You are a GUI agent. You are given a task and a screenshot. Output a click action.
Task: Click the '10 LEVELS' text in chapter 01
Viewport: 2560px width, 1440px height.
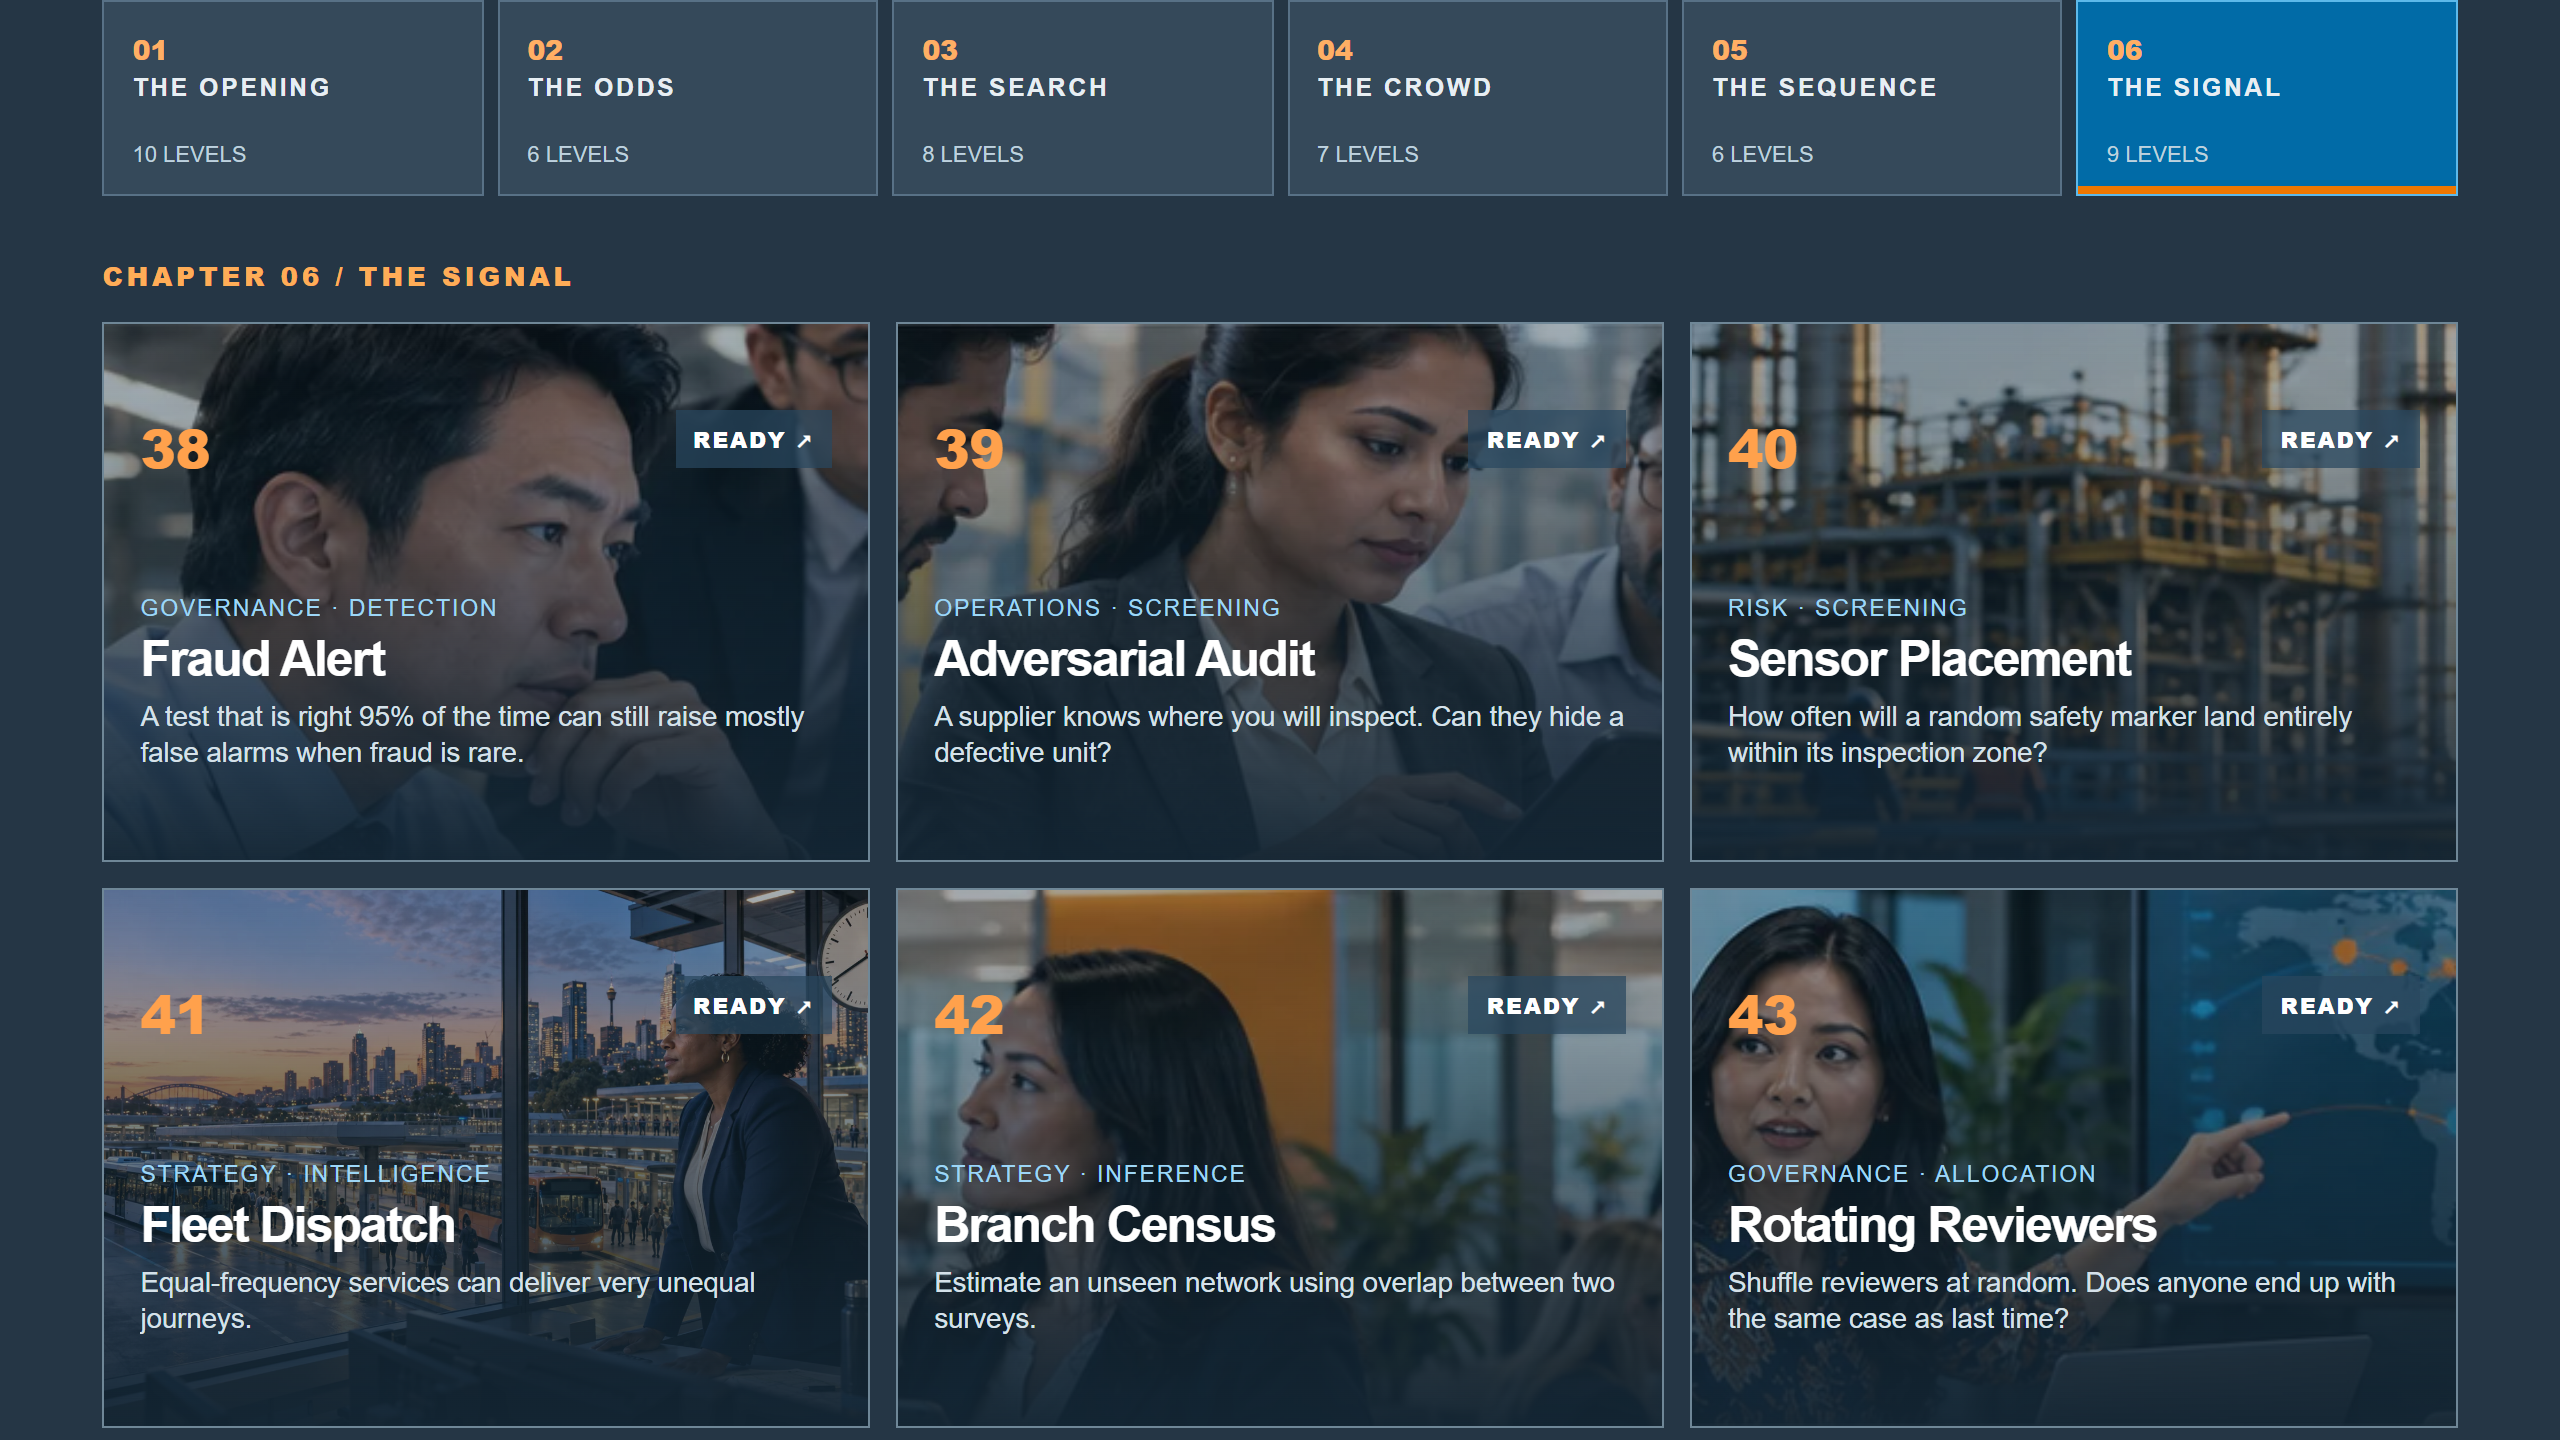click(190, 154)
